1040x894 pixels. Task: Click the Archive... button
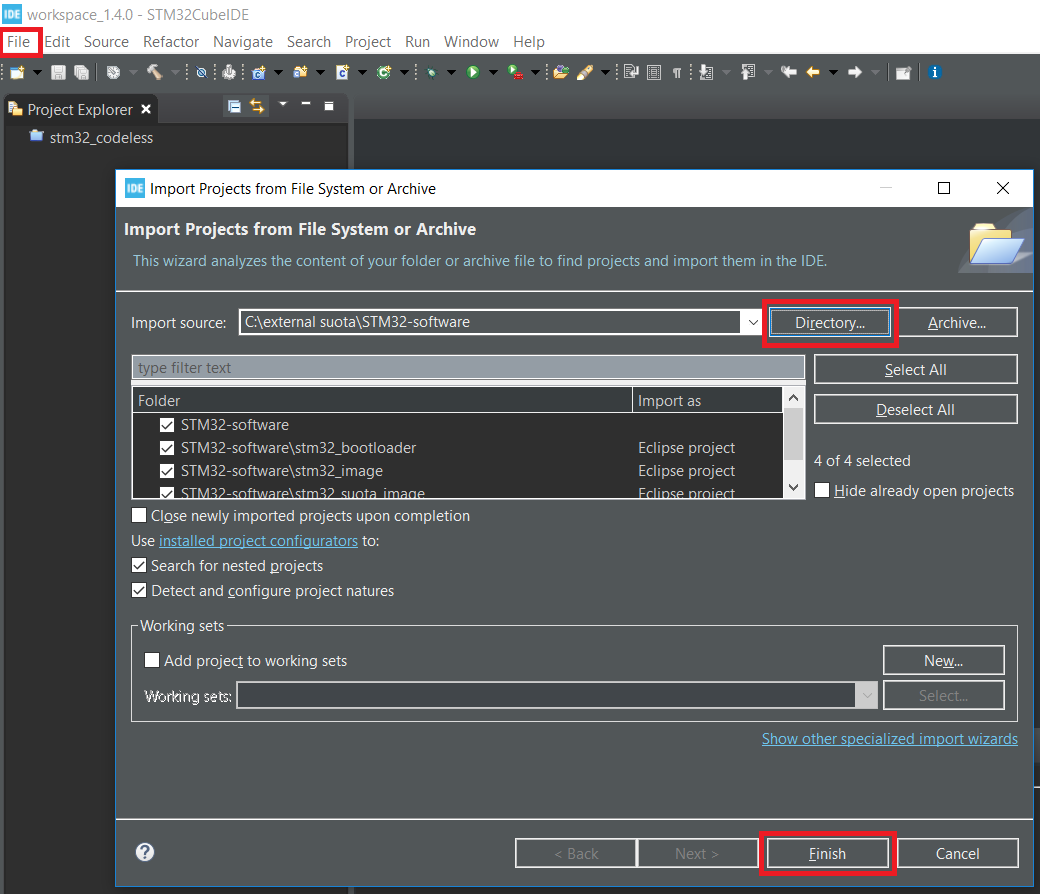point(957,323)
